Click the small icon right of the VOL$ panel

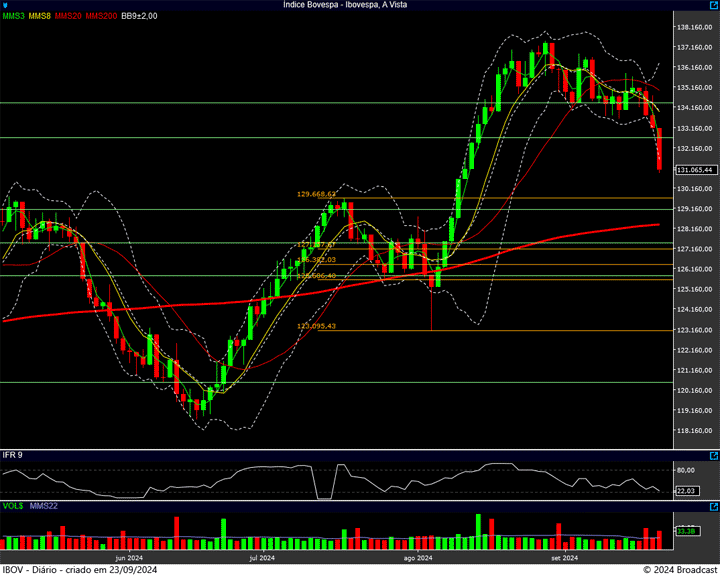pos(713,507)
